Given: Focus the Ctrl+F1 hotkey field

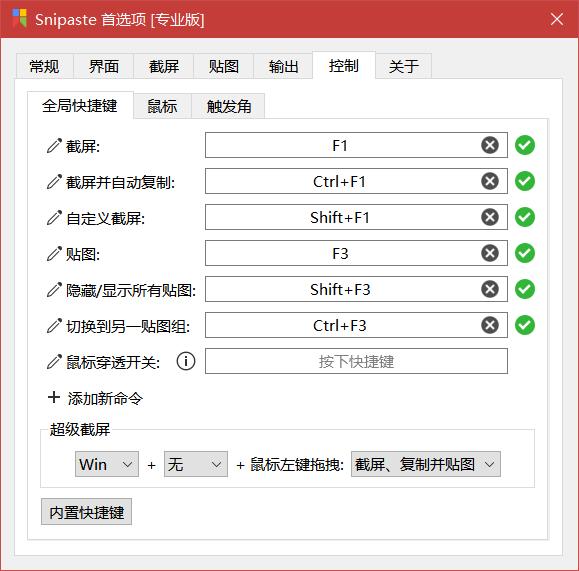Looking at the screenshot, I should 356,181.
